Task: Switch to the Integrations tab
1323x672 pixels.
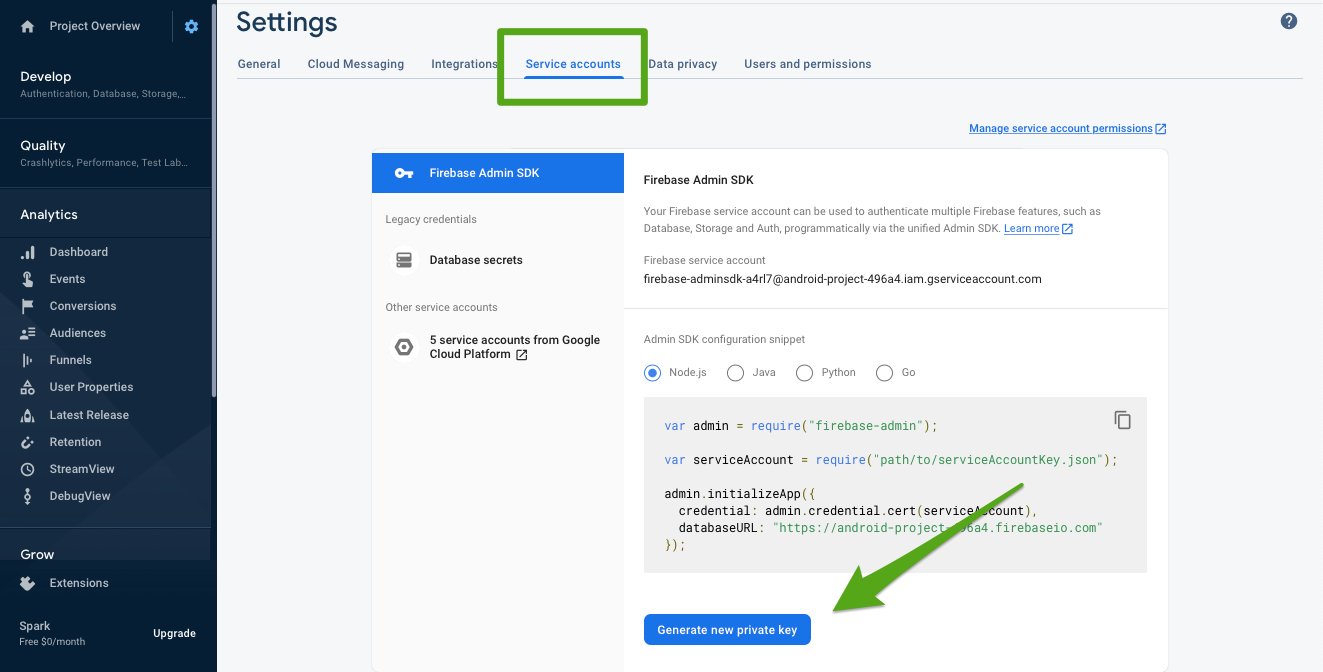Action: [x=464, y=64]
